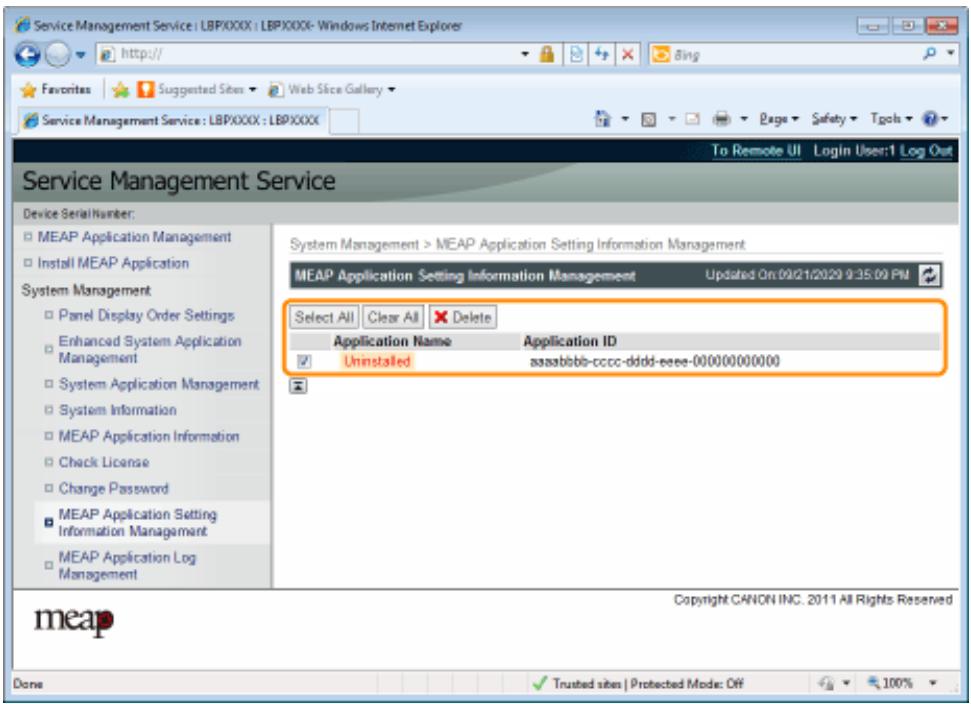The height and width of the screenshot is (704, 971).
Task: Open System Information link
Action: [x=118, y=410]
